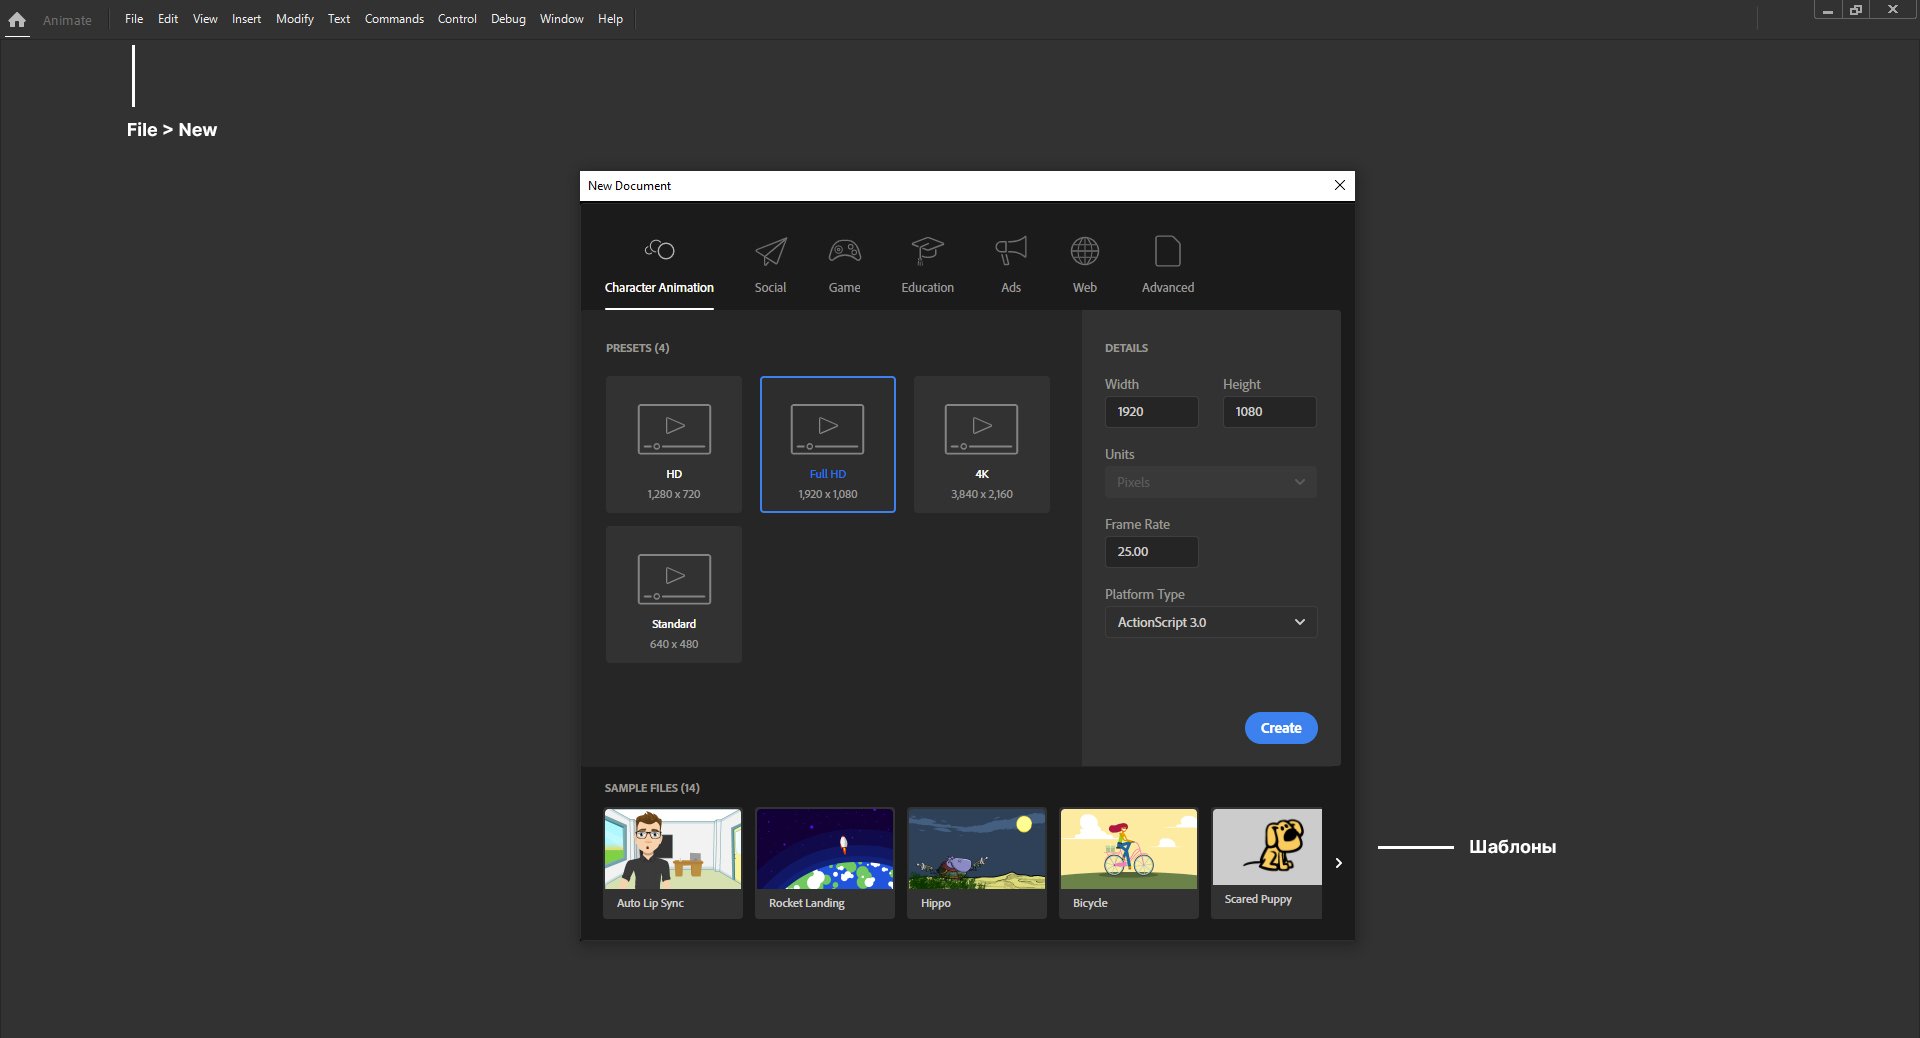Switch to the Game tab label
The image size is (1920, 1038).
pos(845,288)
